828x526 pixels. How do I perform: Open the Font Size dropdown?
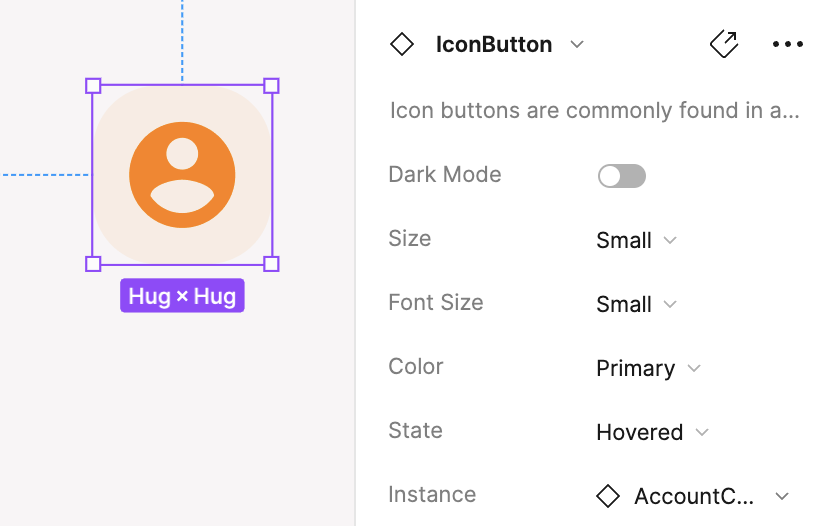(x=636, y=304)
